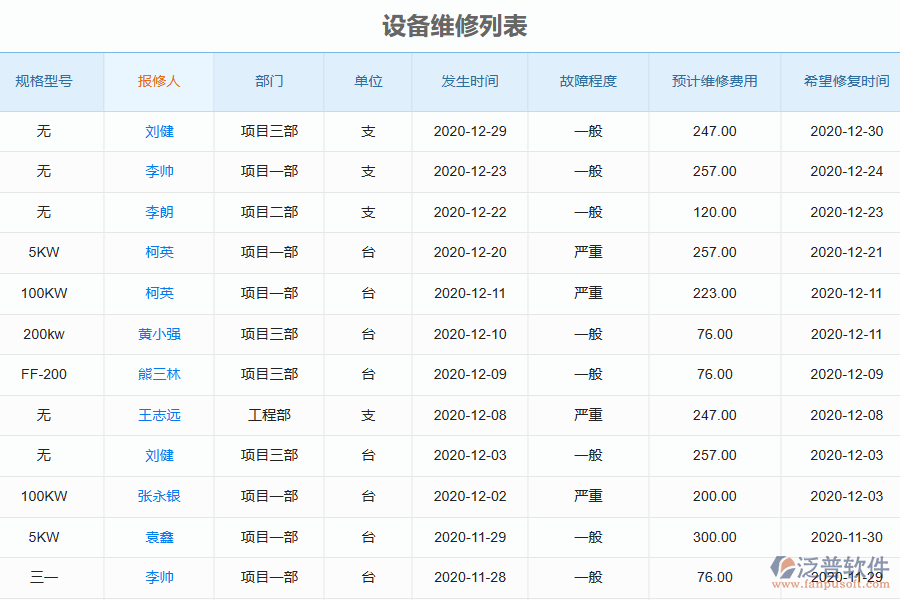This screenshot has height=600, width=900.
Task: Select the 预计维修费用 column header
Action: 715,83
